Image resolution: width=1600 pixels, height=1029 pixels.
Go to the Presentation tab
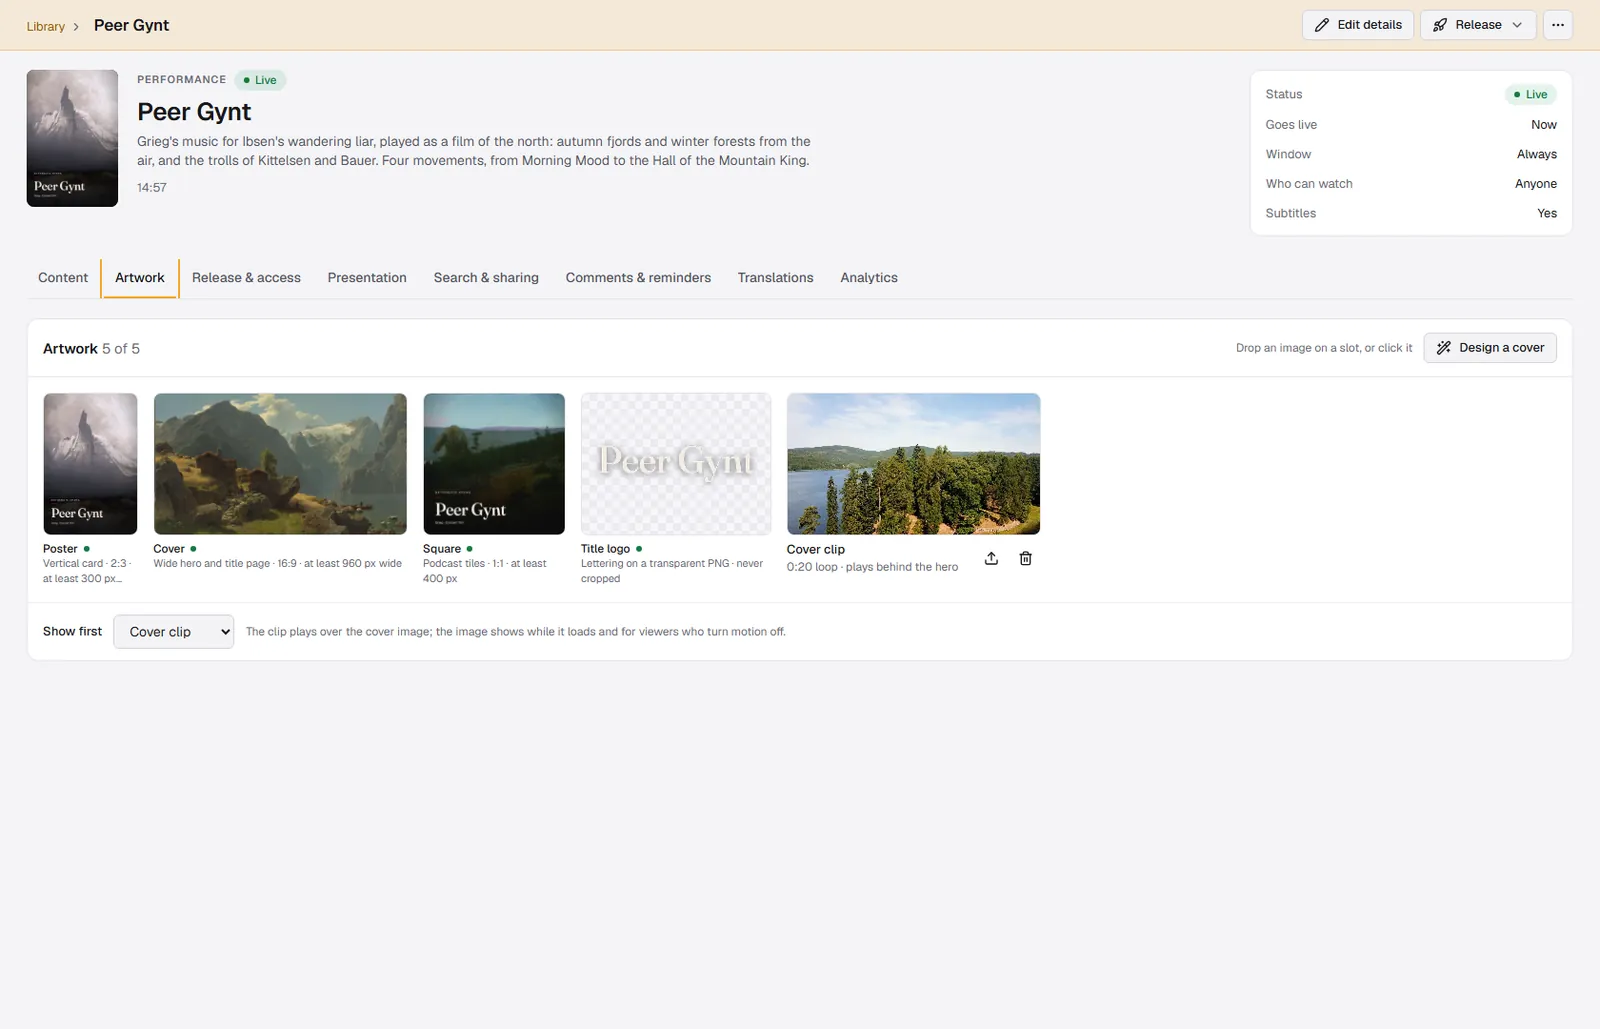point(367,278)
